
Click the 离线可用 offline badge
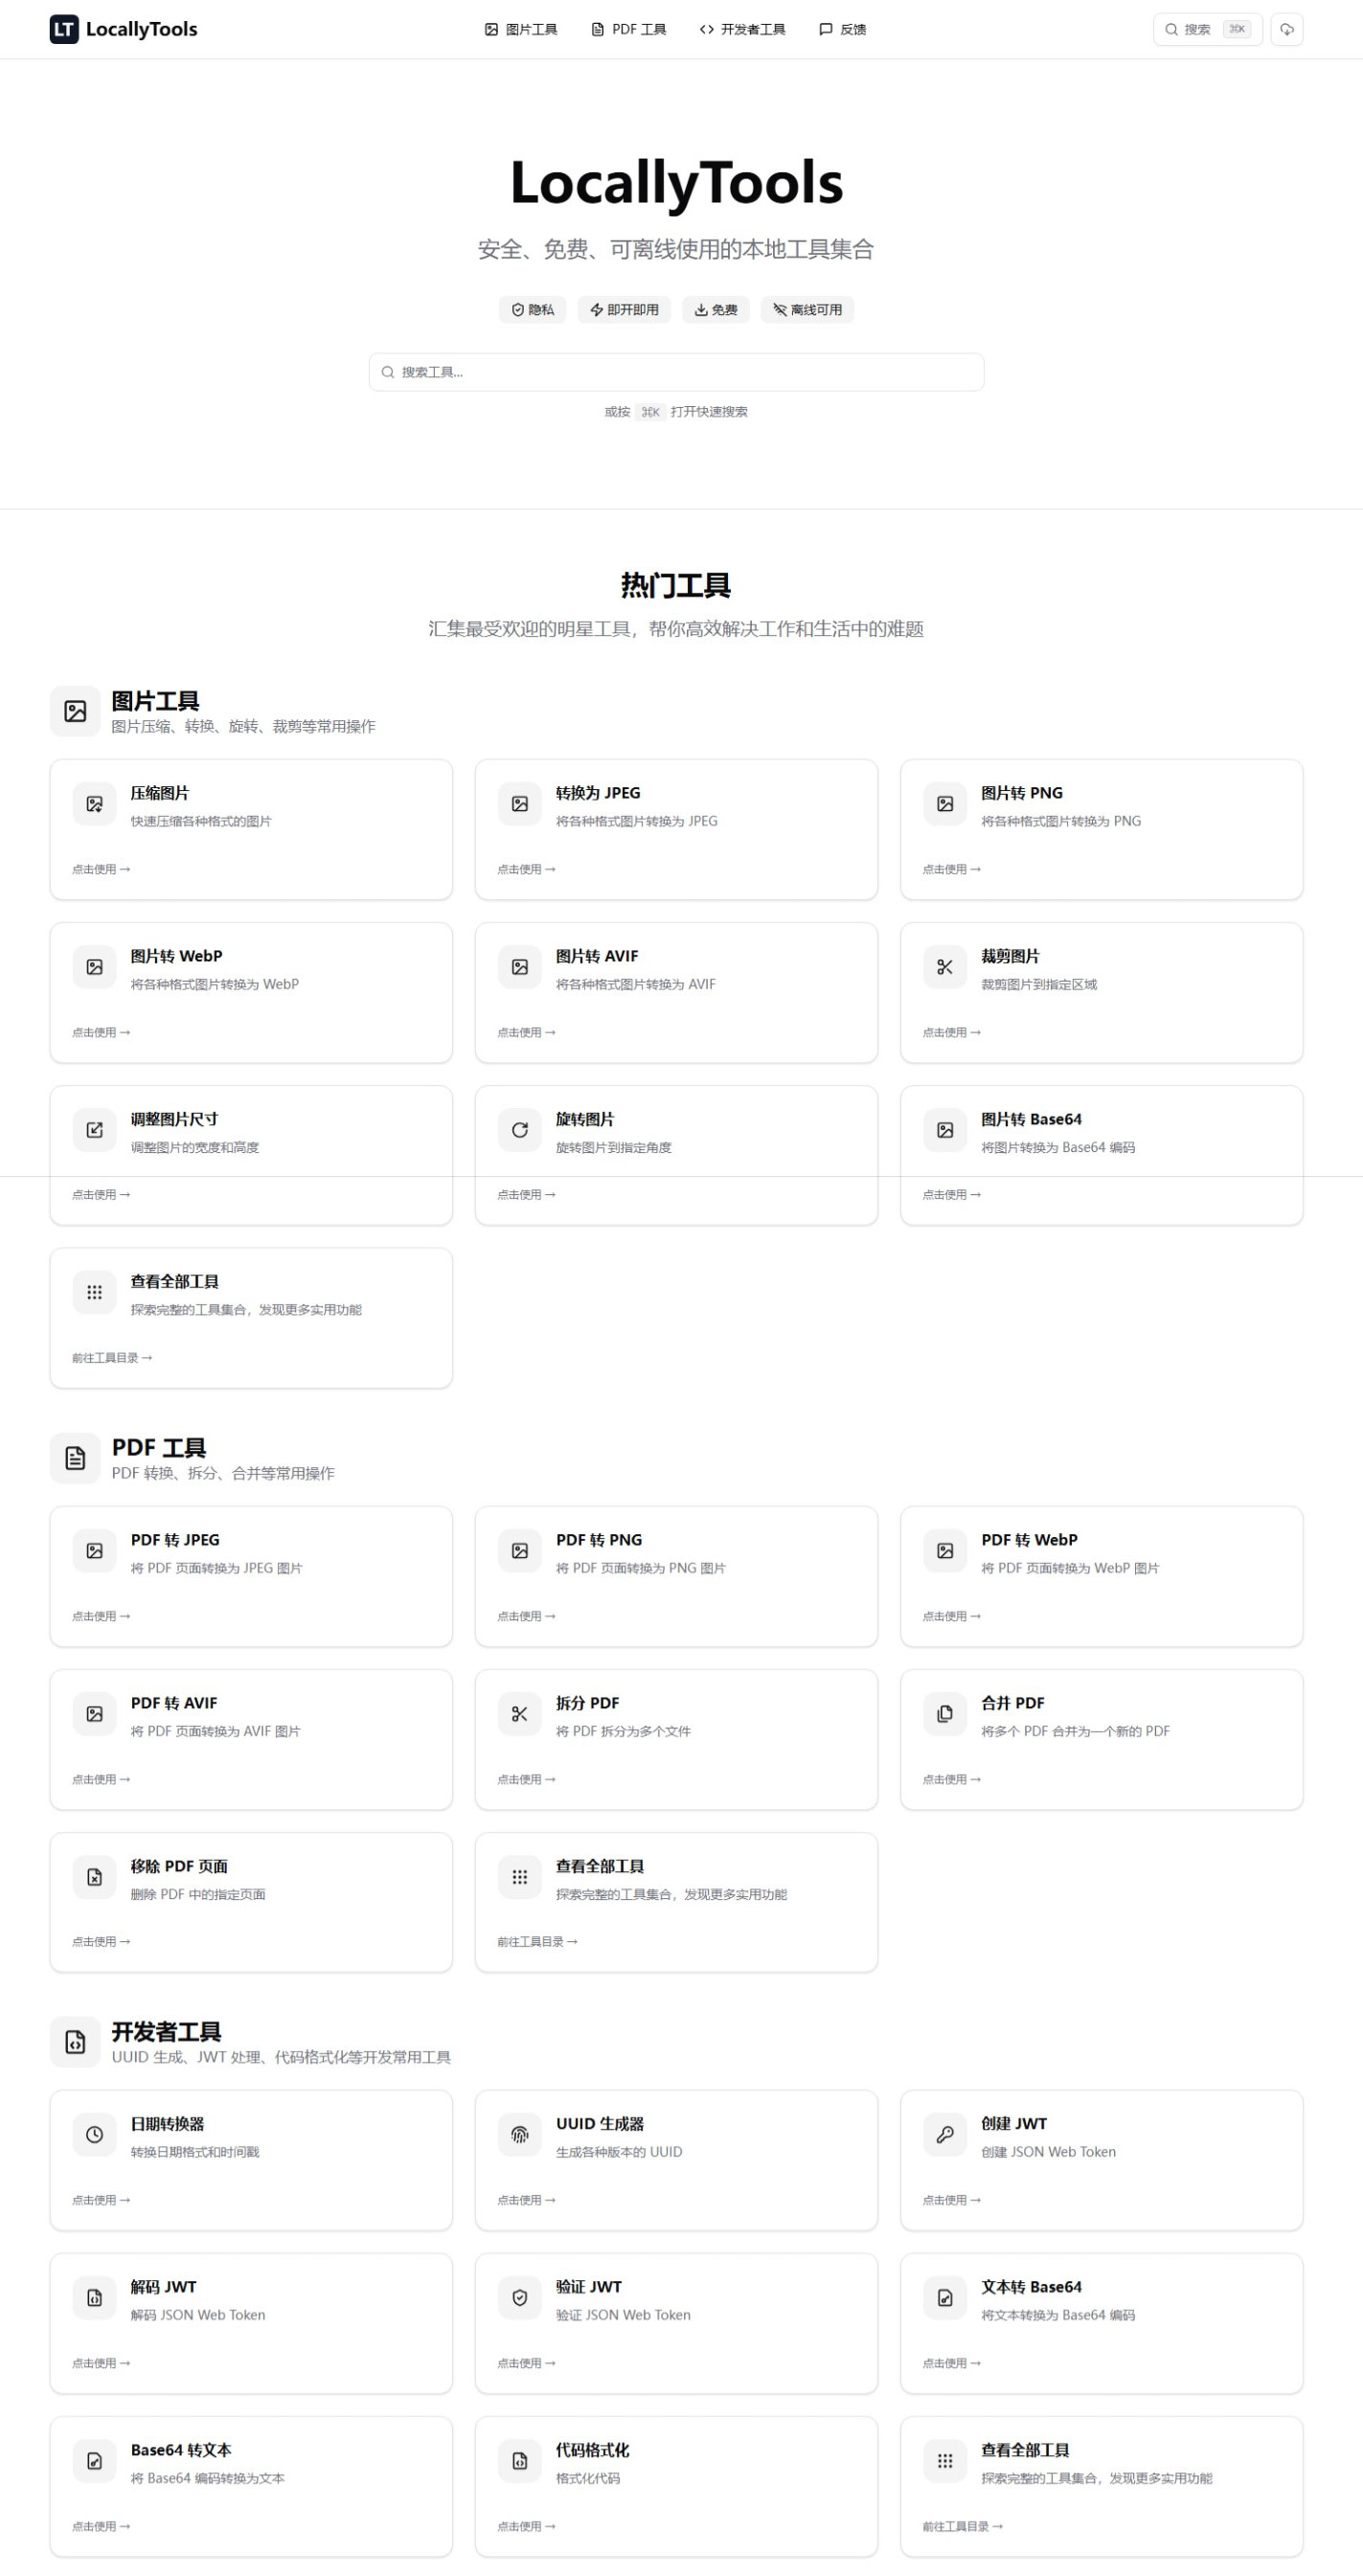click(x=807, y=310)
